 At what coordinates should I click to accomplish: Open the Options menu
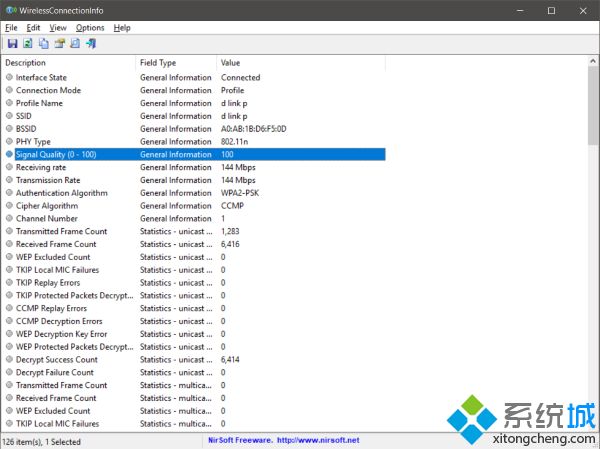click(90, 28)
